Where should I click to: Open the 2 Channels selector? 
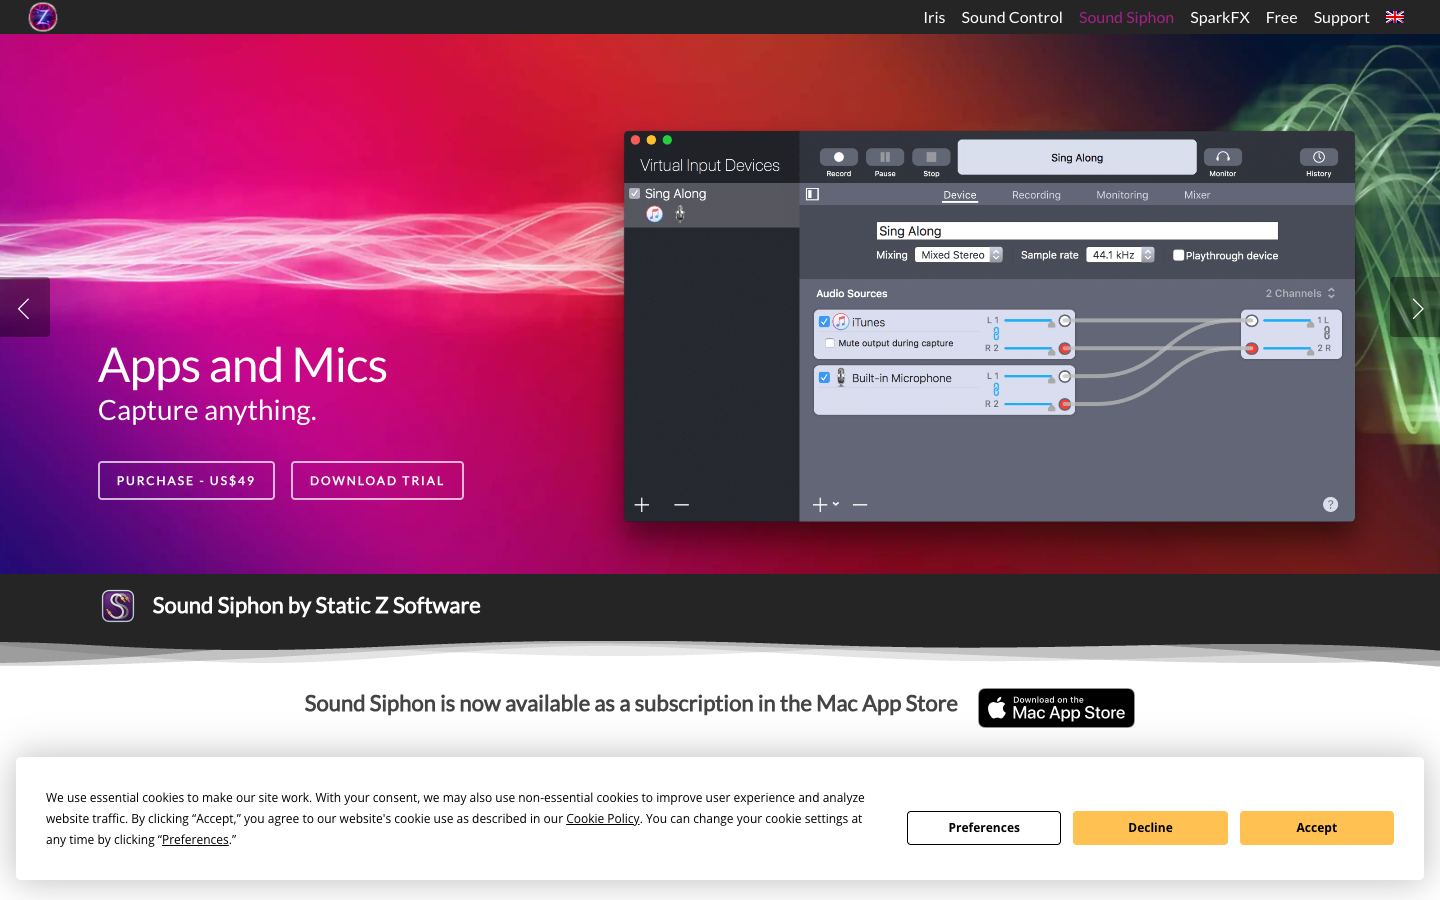point(1300,293)
